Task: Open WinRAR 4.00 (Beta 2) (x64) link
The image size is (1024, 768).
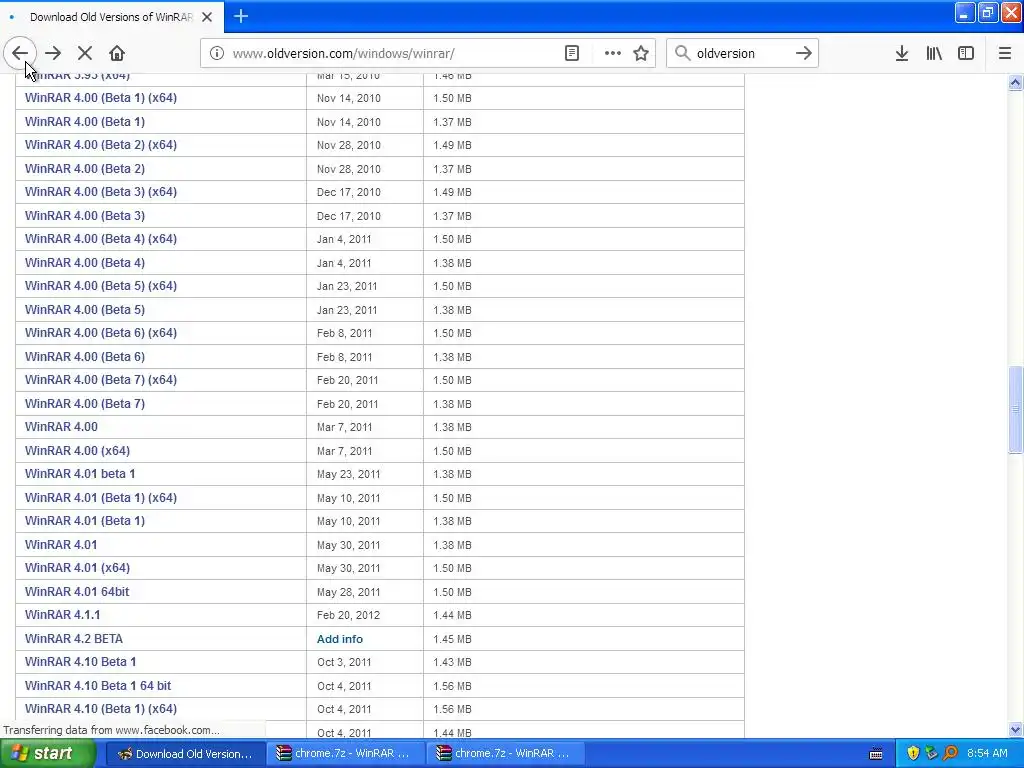Action: point(101,145)
